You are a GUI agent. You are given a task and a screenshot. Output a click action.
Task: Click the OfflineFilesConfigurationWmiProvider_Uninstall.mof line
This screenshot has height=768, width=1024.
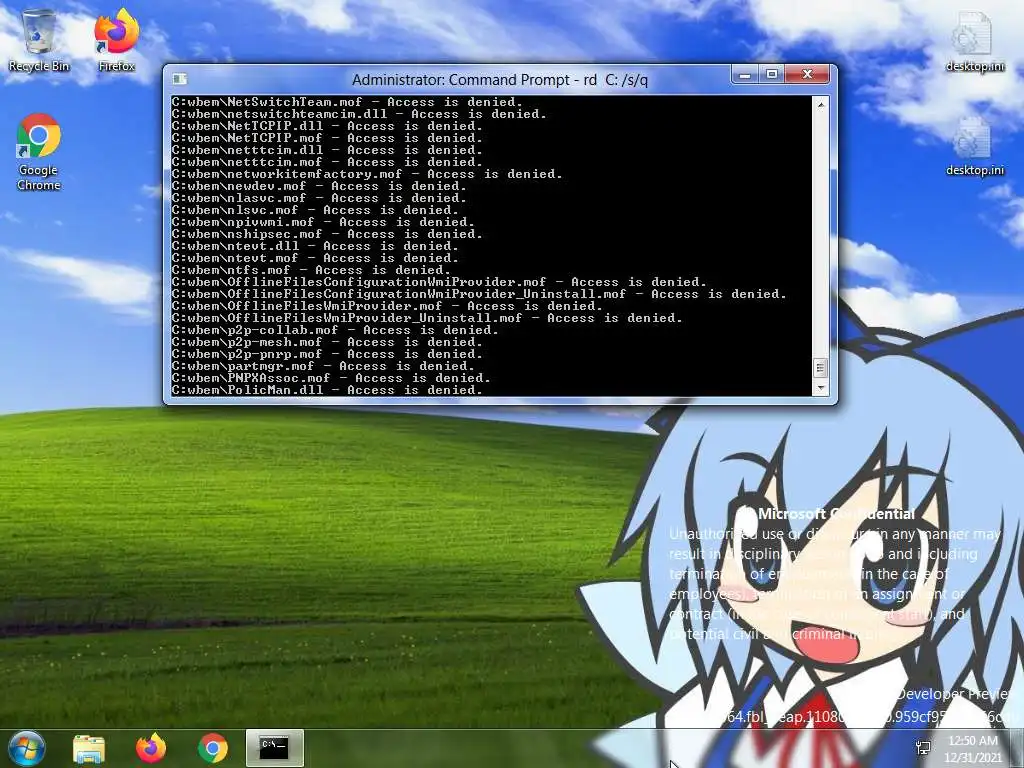[479, 294]
